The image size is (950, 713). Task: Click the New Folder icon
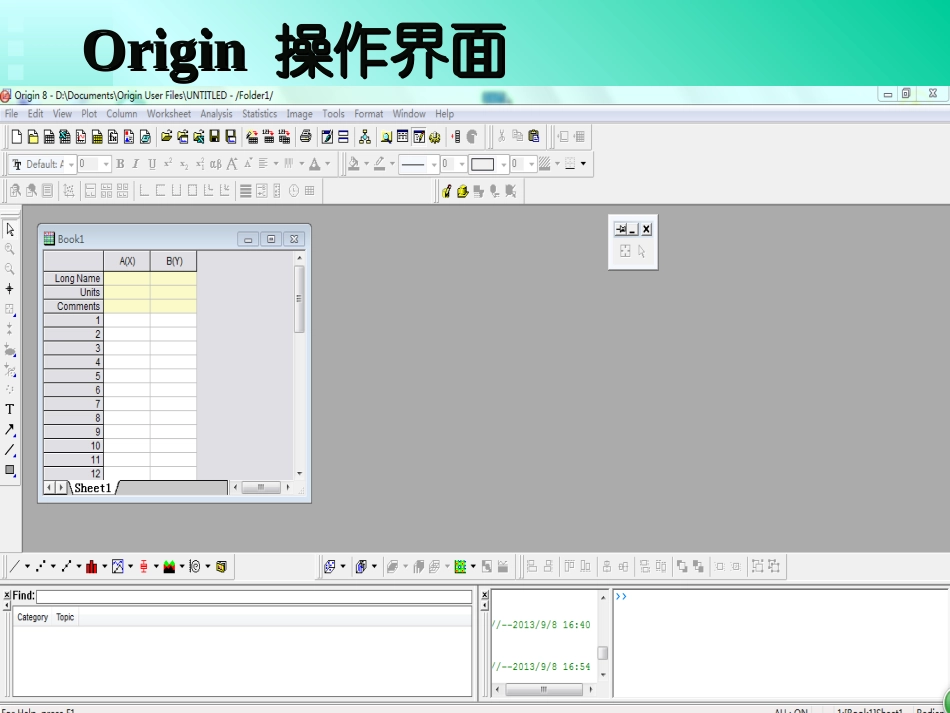click(x=33, y=137)
